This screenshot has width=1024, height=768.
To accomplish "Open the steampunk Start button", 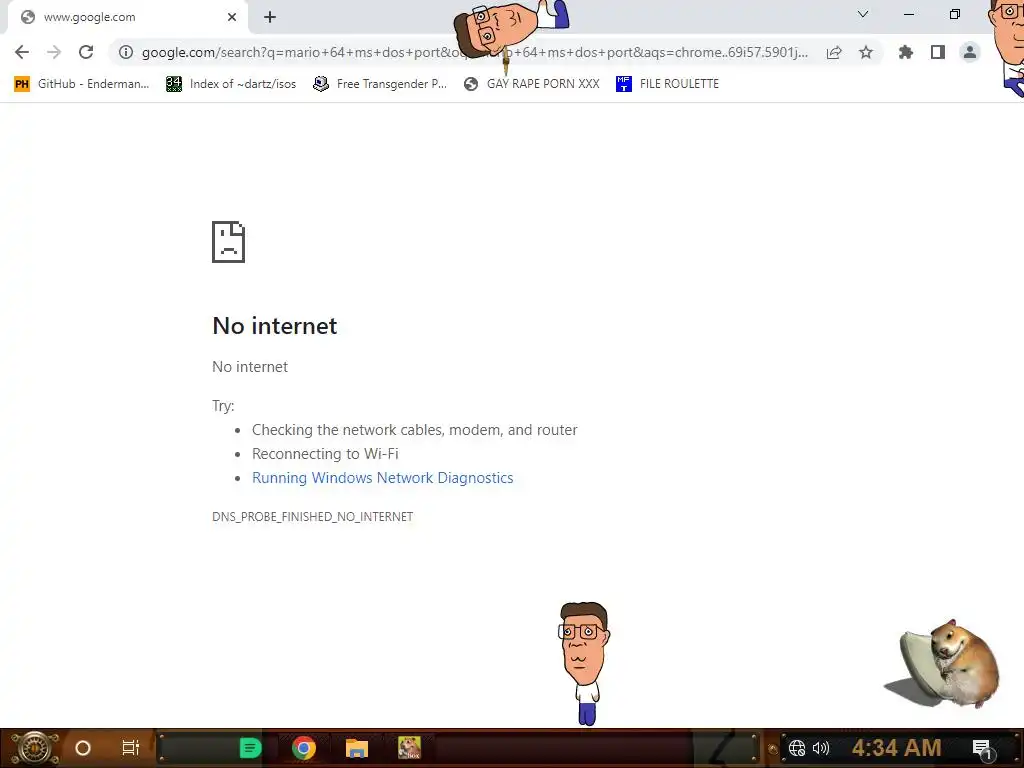I will click(x=35, y=748).
